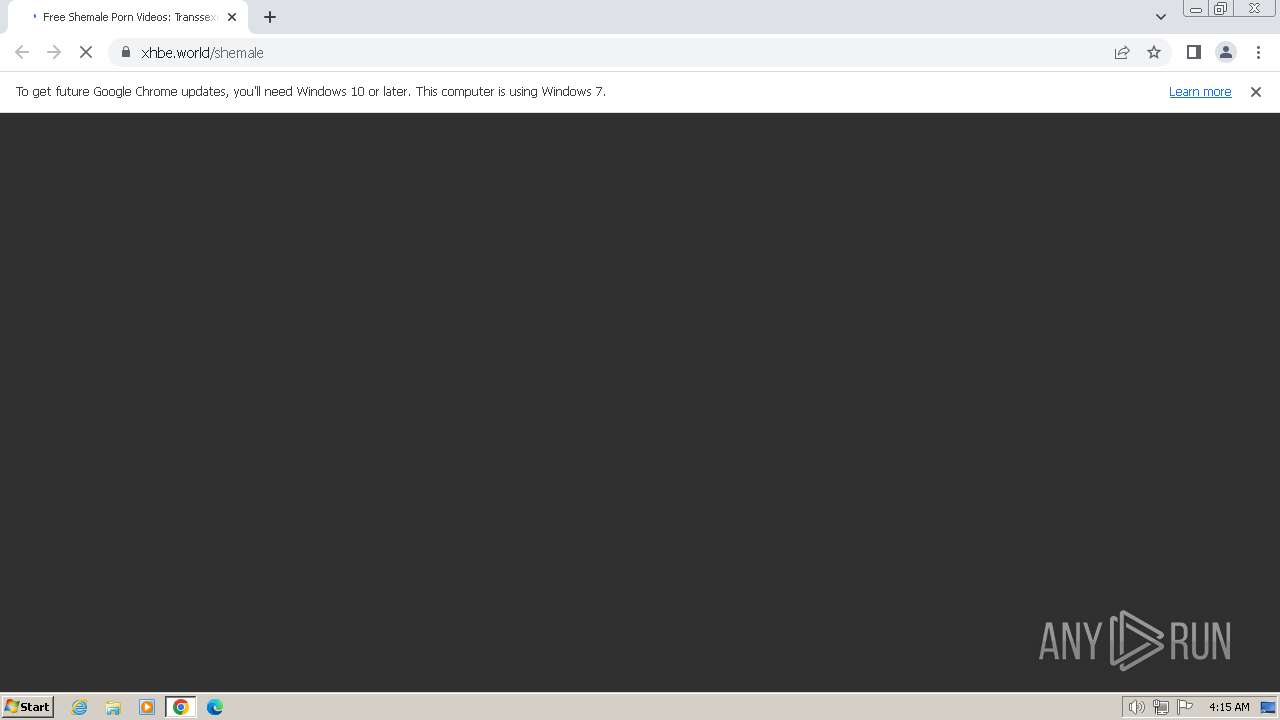Open Windows Explorer folder in taskbar
The width and height of the screenshot is (1280, 720).
coord(113,707)
